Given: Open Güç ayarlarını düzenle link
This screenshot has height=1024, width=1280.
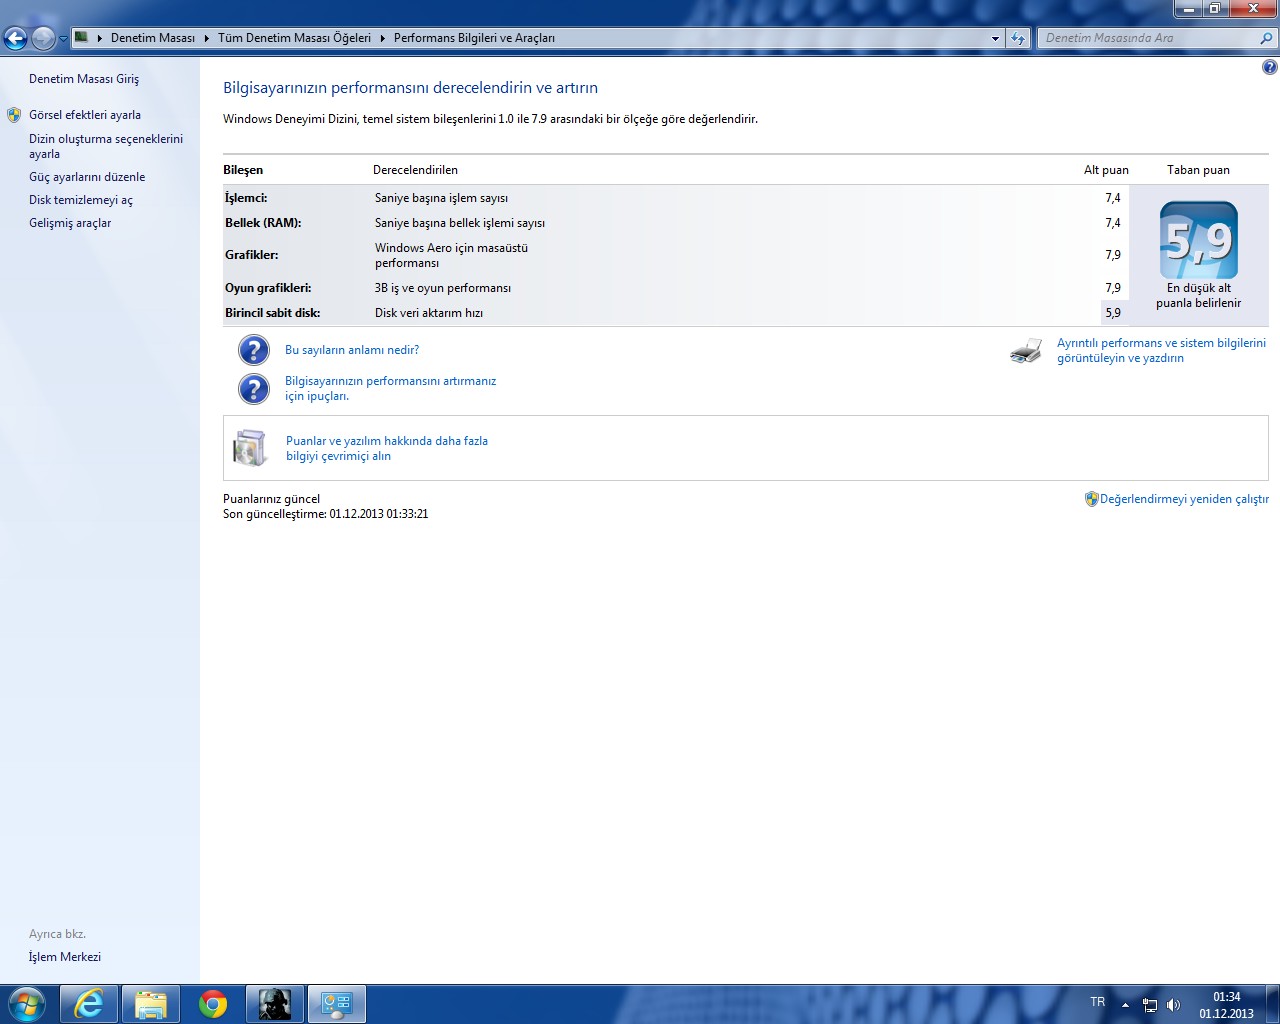Looking at the screenshot, I should coord(87,177).
